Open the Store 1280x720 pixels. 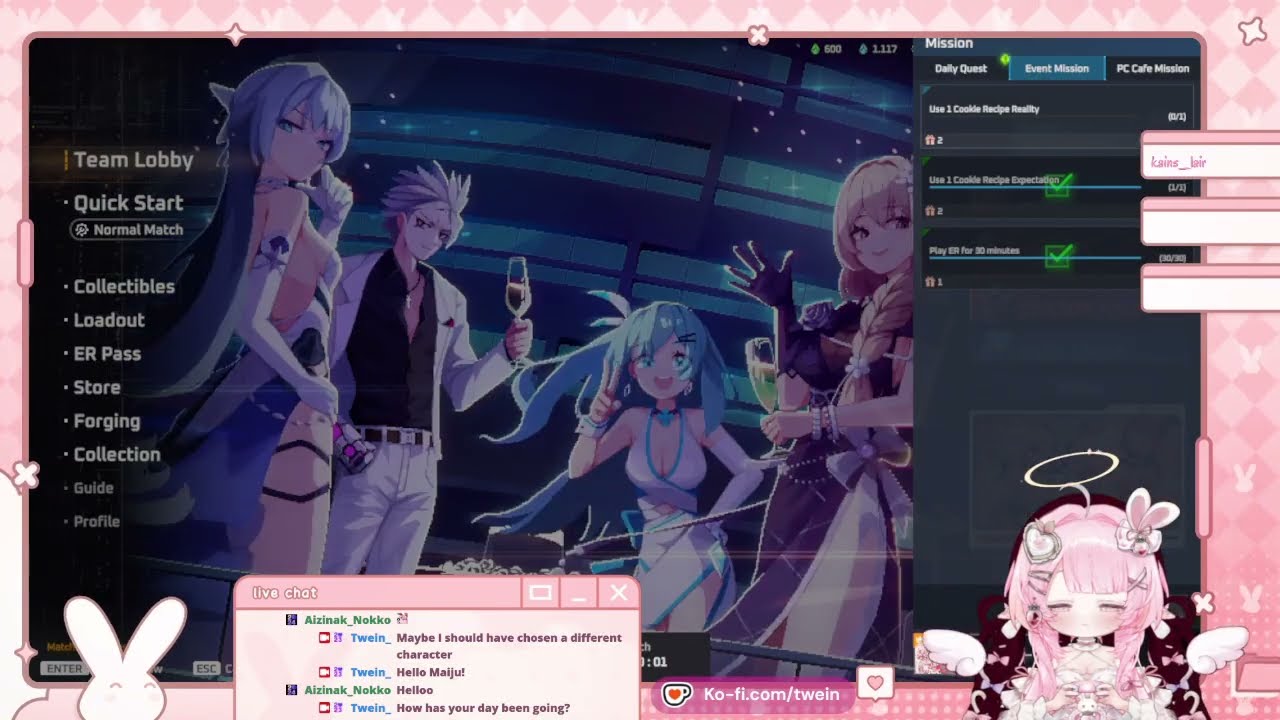(97, 387)
